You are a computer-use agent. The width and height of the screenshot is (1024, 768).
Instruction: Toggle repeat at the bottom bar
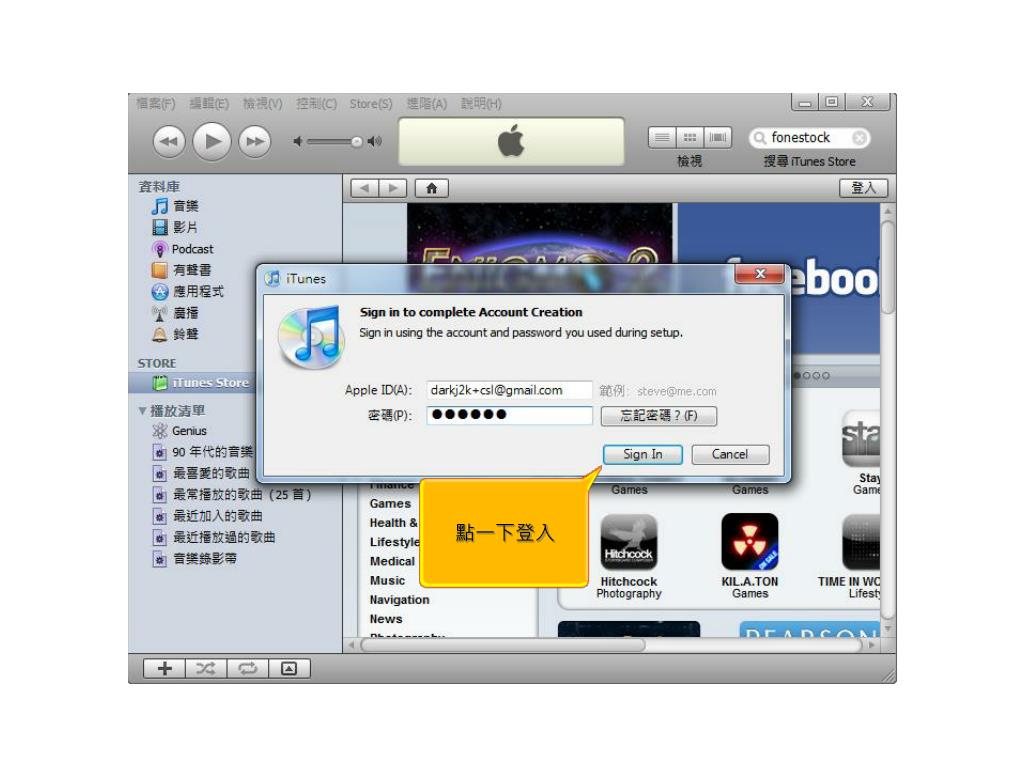point(248,668)
